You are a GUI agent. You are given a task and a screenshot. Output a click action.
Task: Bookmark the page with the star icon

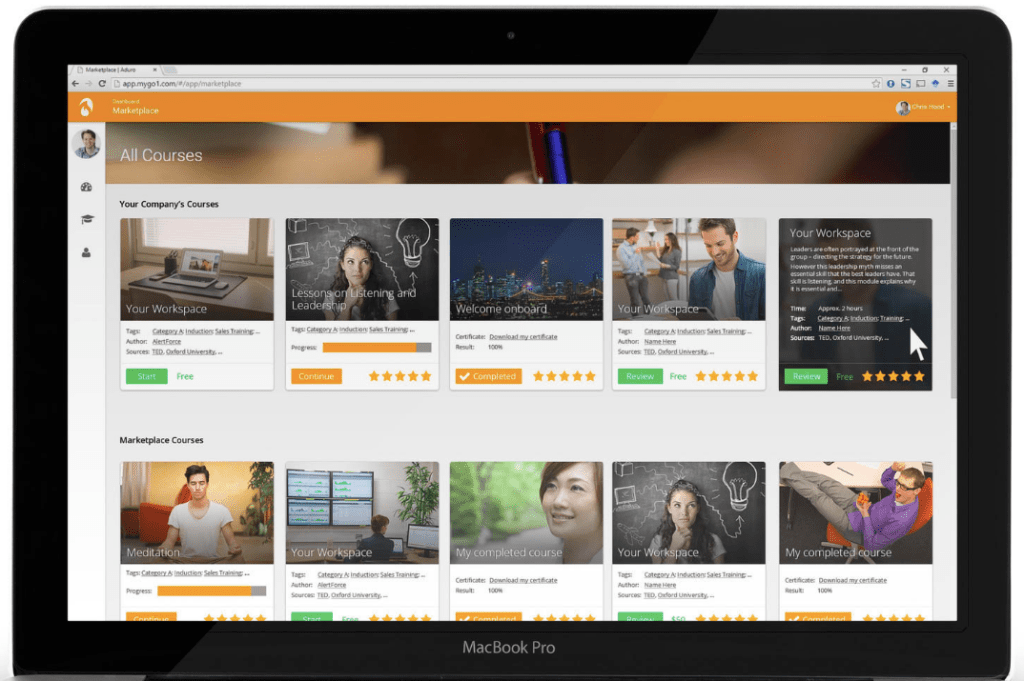[x=876, y=84]
